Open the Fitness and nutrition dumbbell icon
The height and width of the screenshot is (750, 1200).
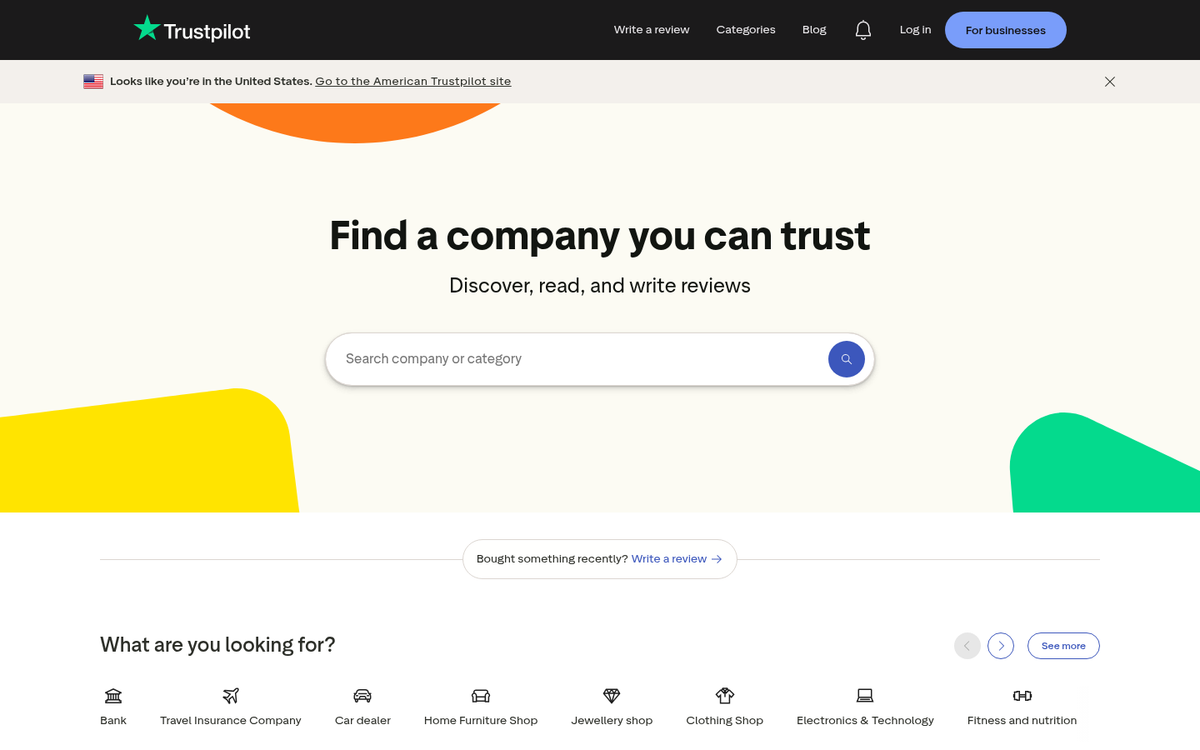(x=1022, y=695)
